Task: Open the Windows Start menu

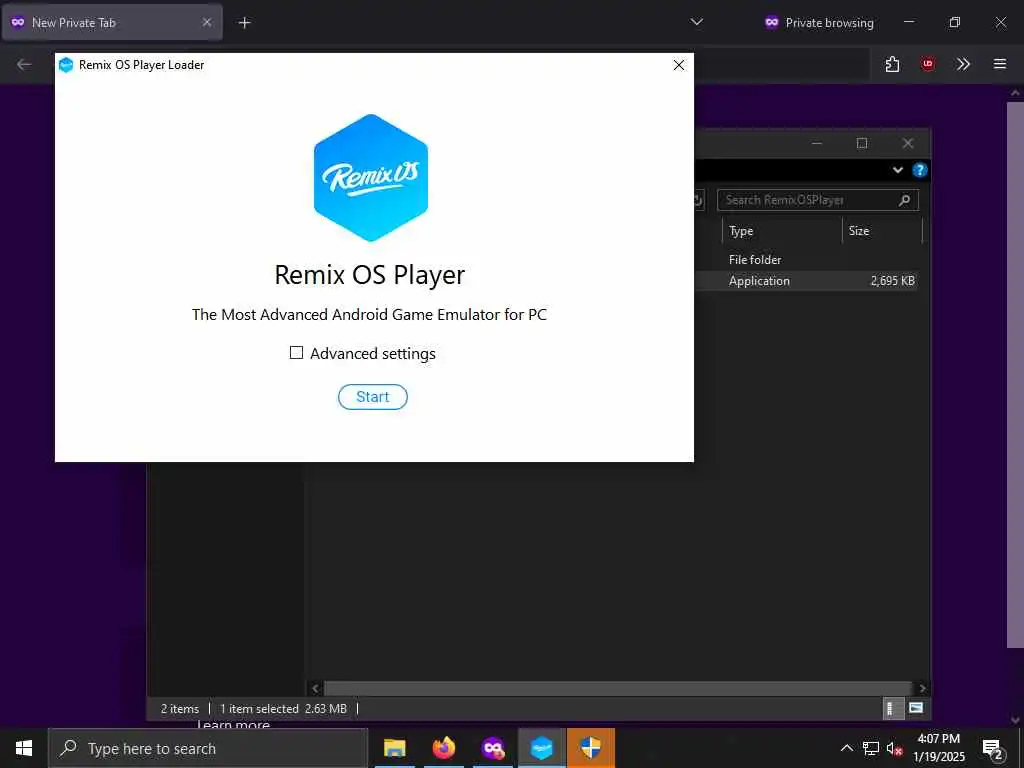Action: click(x=24, y=748)
